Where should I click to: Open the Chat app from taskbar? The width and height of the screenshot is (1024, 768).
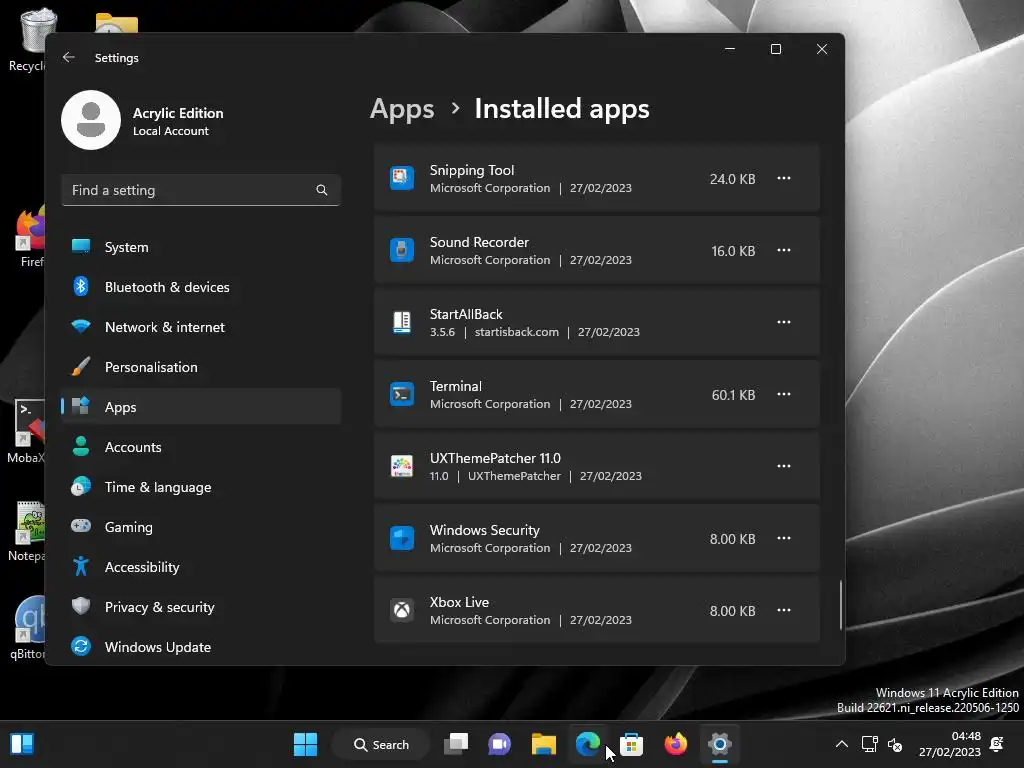tap(500, 744)
